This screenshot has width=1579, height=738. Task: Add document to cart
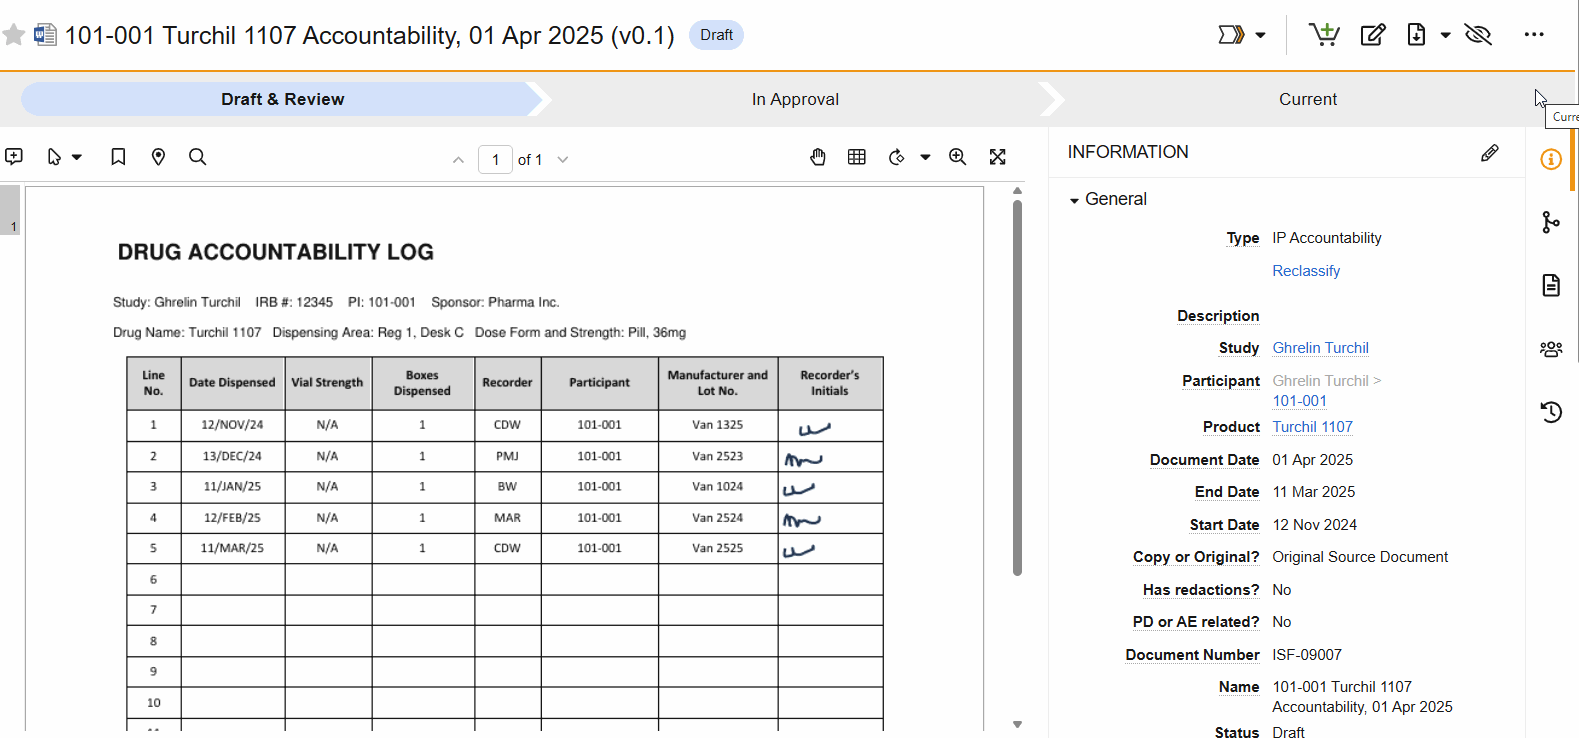point(1324,35)
